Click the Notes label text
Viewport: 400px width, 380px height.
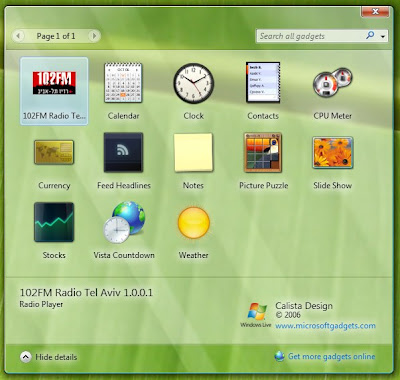pos(193,185)
